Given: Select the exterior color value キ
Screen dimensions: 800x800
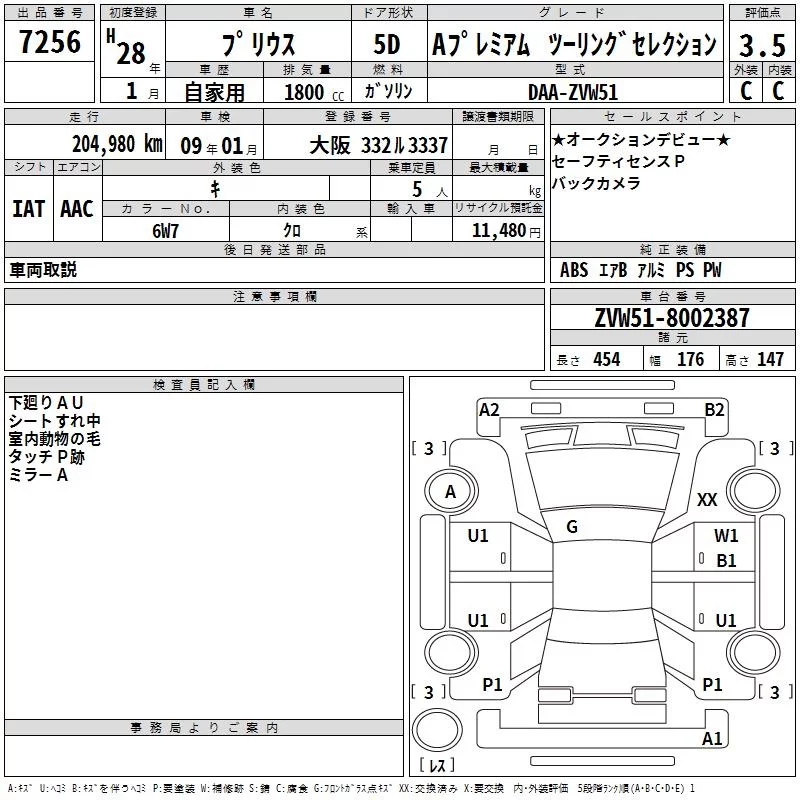Looking at the screenshot, I should point(215,189).
